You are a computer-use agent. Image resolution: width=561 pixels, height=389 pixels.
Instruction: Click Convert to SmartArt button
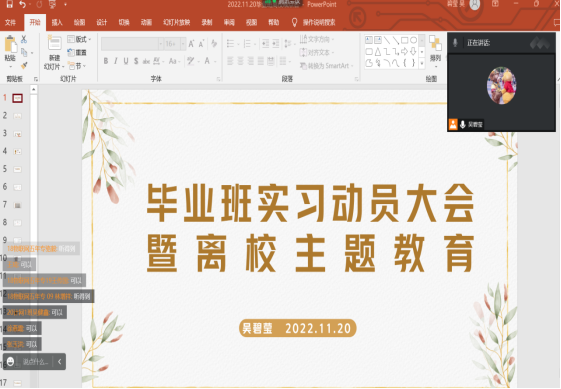point(326,66)
